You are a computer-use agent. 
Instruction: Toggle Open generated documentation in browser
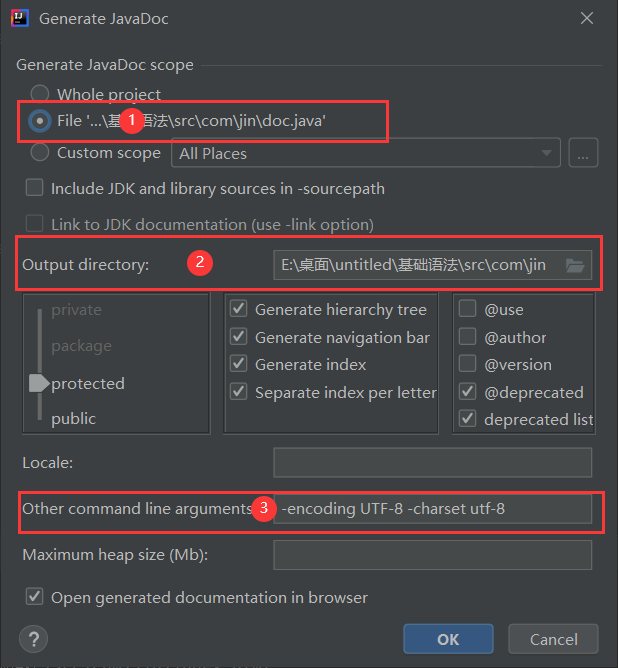click(35, 597)
